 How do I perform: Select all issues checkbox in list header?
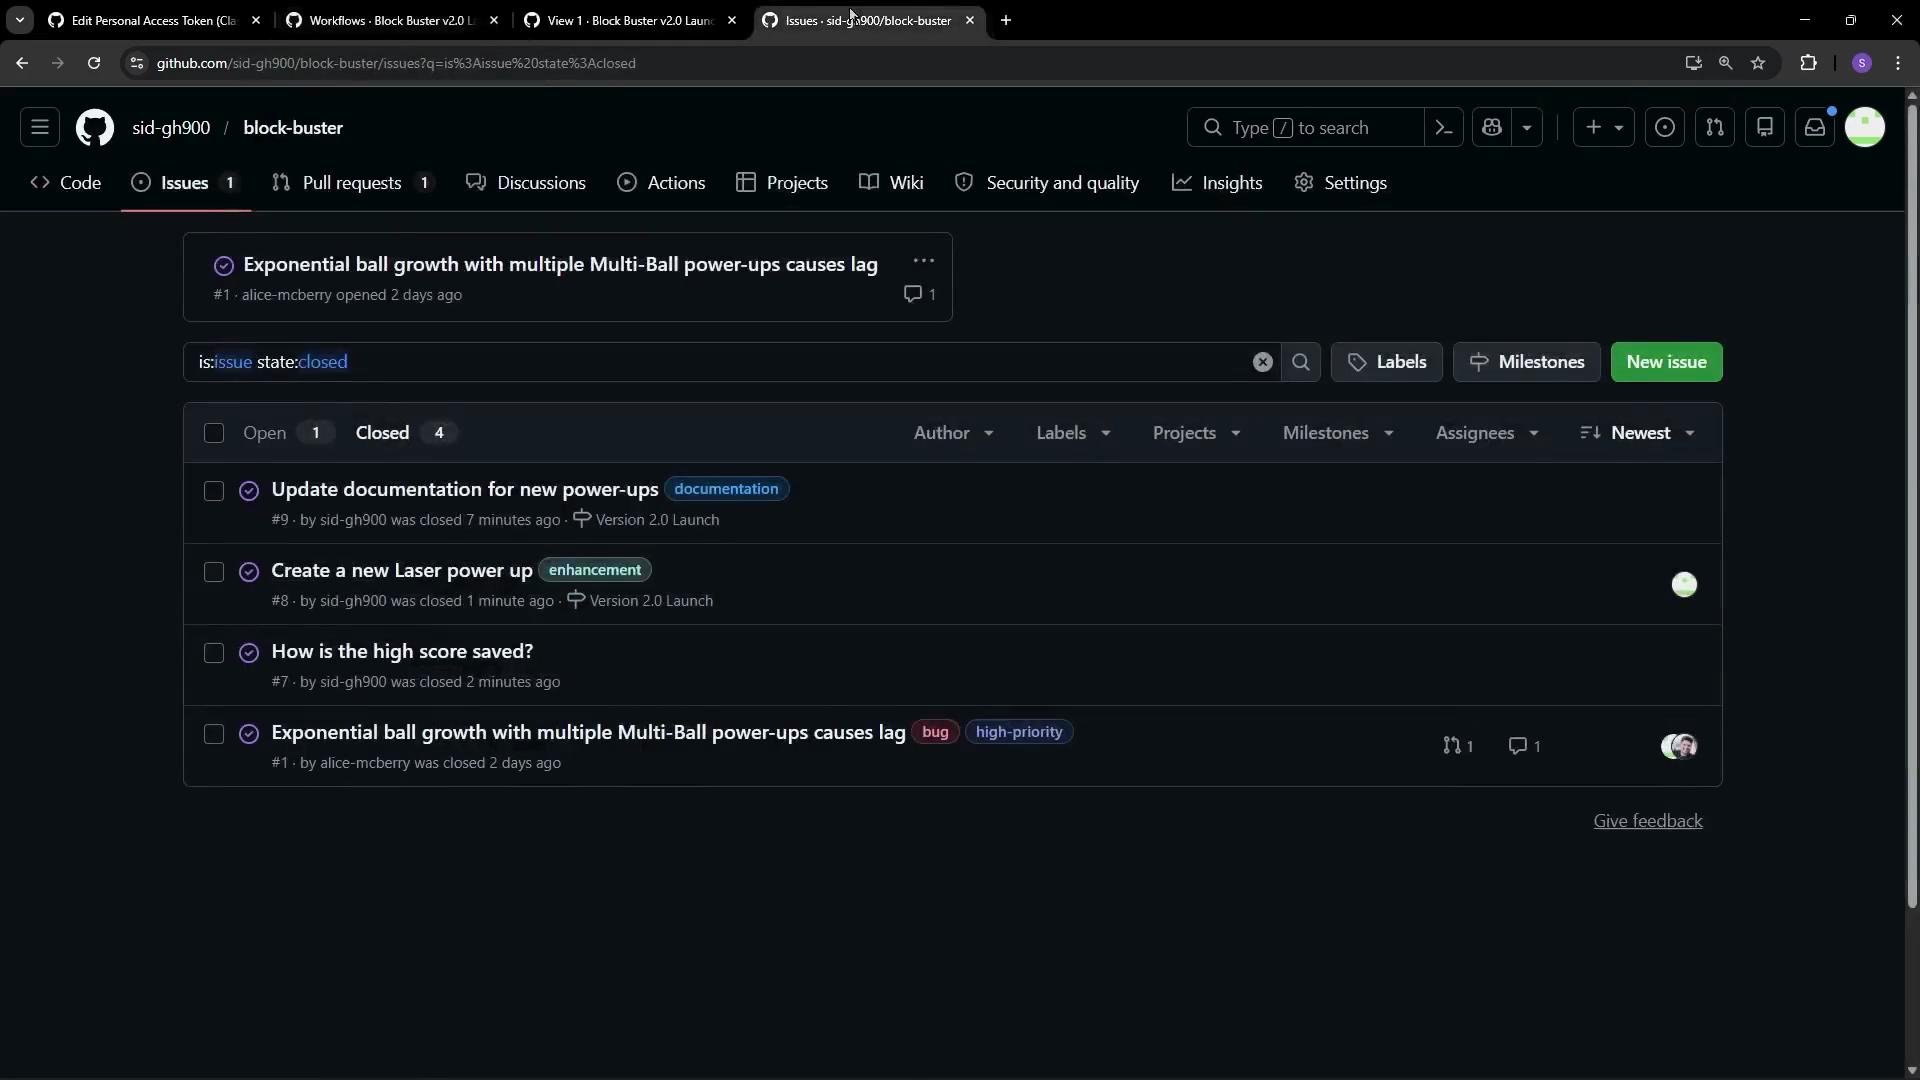pyautogui.click(x=214, y=433)
